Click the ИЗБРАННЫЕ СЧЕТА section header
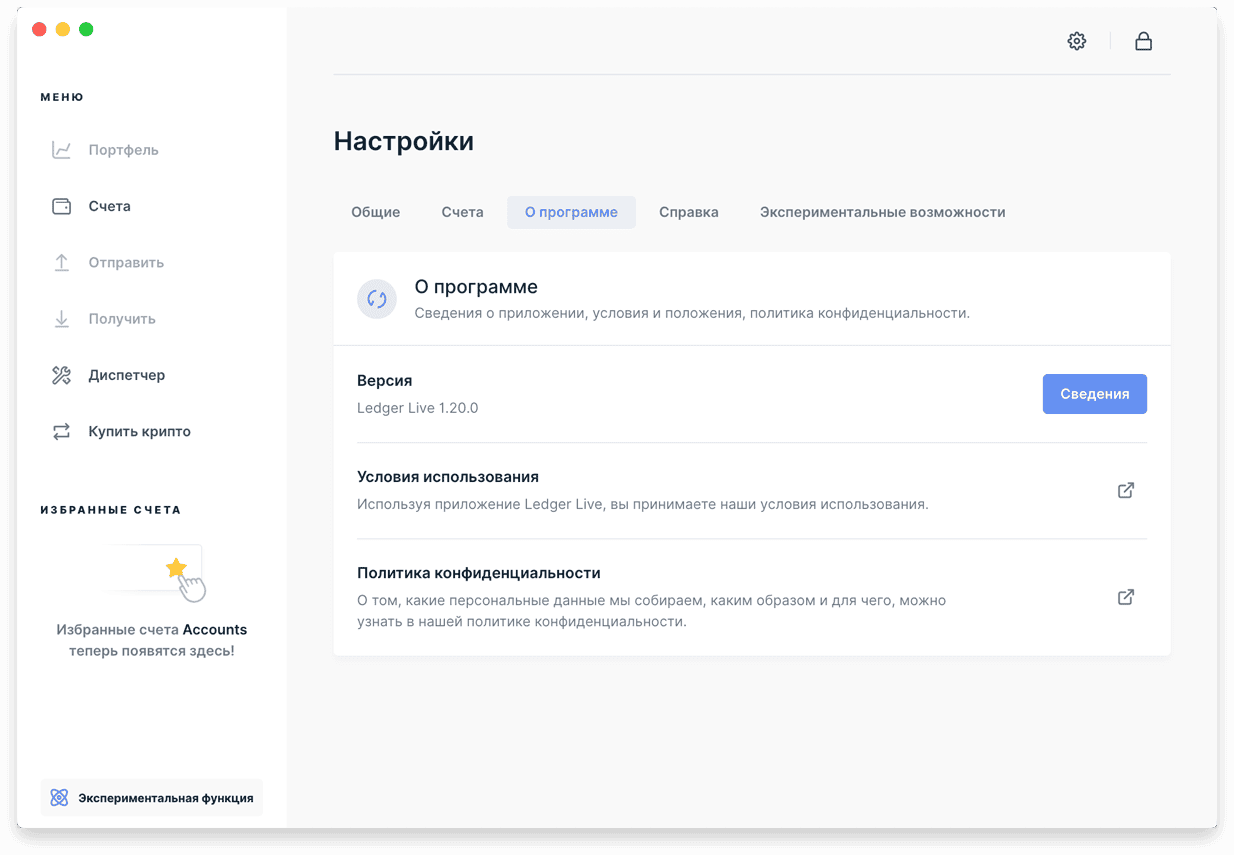 (111, 510)
